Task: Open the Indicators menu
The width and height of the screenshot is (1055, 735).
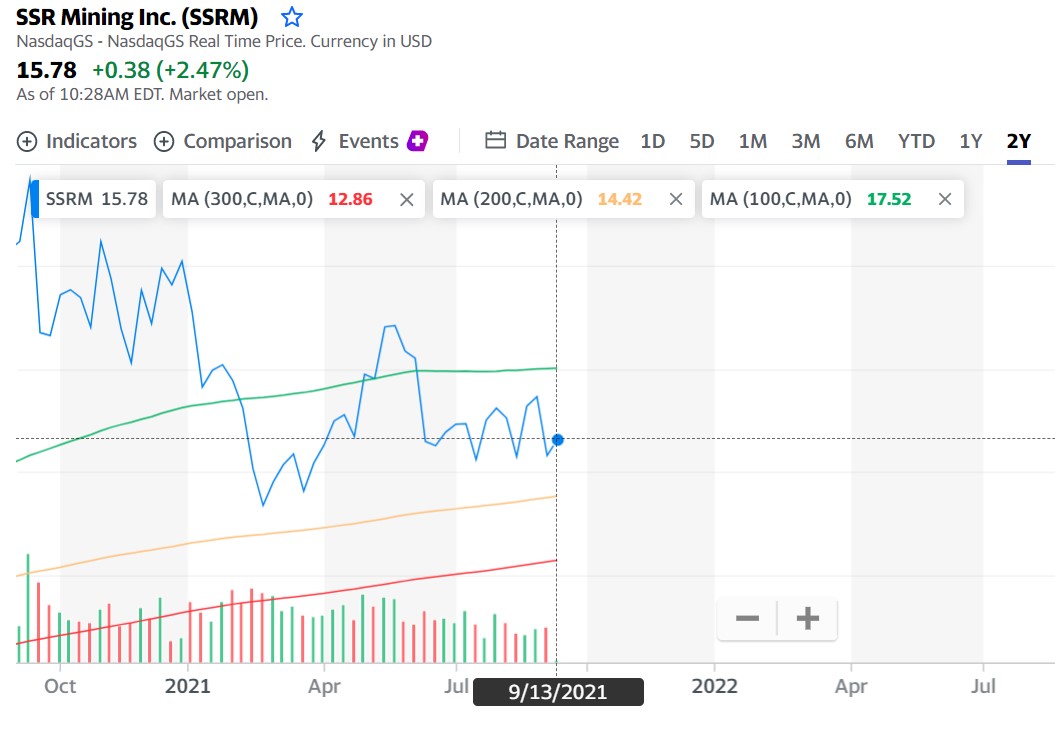Action: click(x=77, y=141)
